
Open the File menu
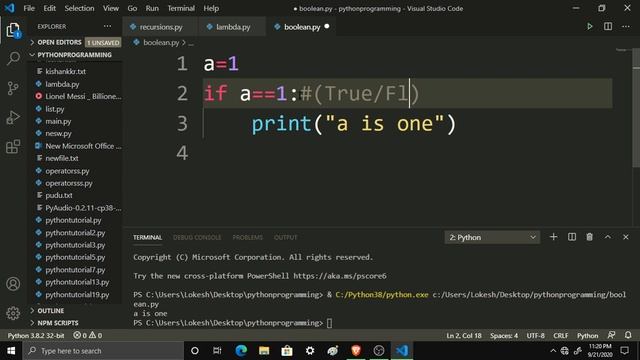point(29,8)
